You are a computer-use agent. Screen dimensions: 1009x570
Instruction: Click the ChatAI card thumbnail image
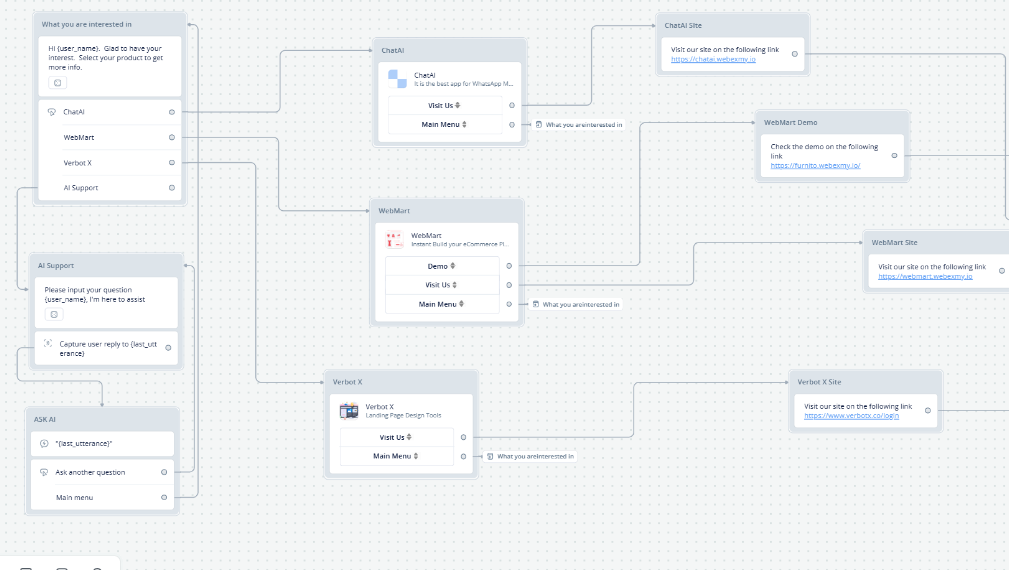tap(397, 79)
